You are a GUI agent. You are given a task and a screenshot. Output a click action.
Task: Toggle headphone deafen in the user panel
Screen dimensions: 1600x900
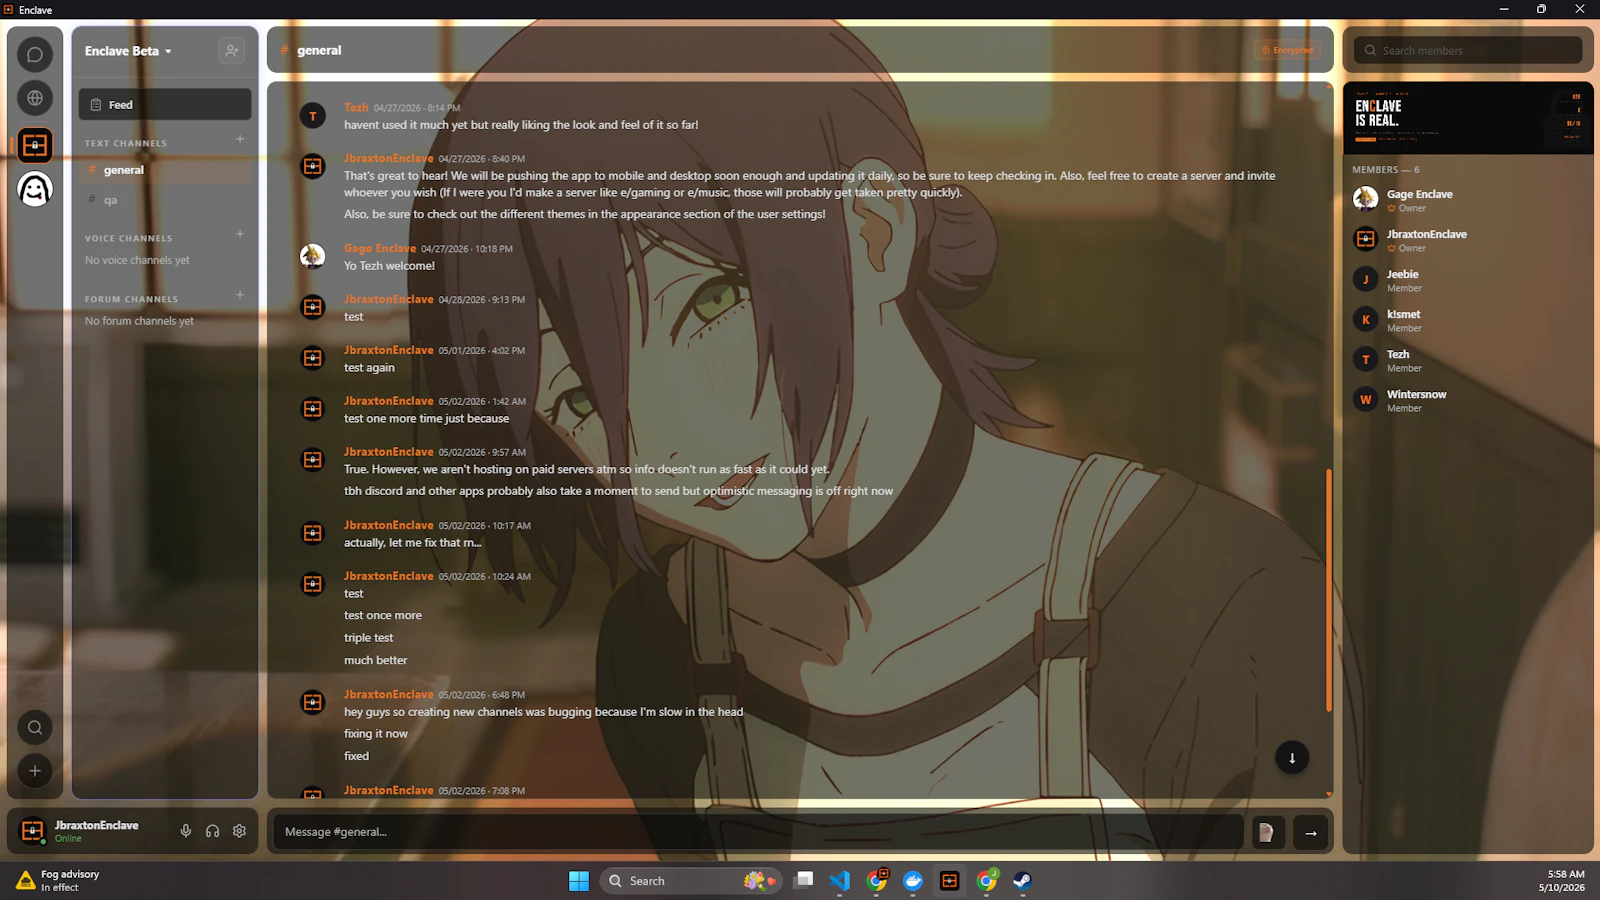(212, 831)
